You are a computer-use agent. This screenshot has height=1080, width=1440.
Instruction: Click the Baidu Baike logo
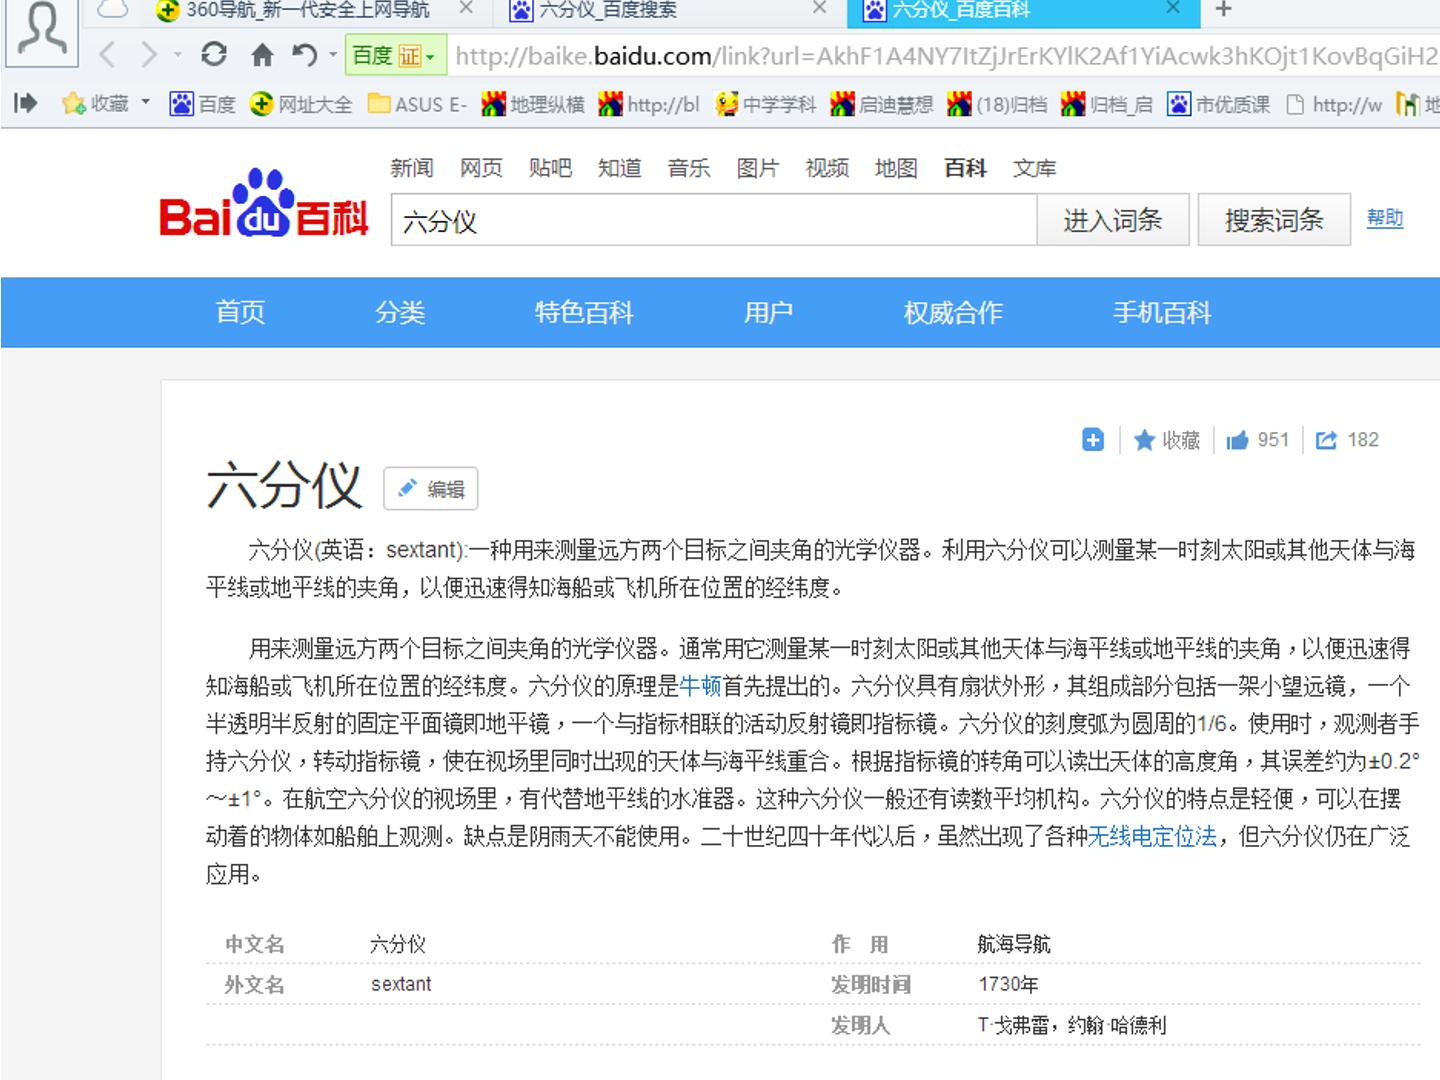[x=264, y=203]
